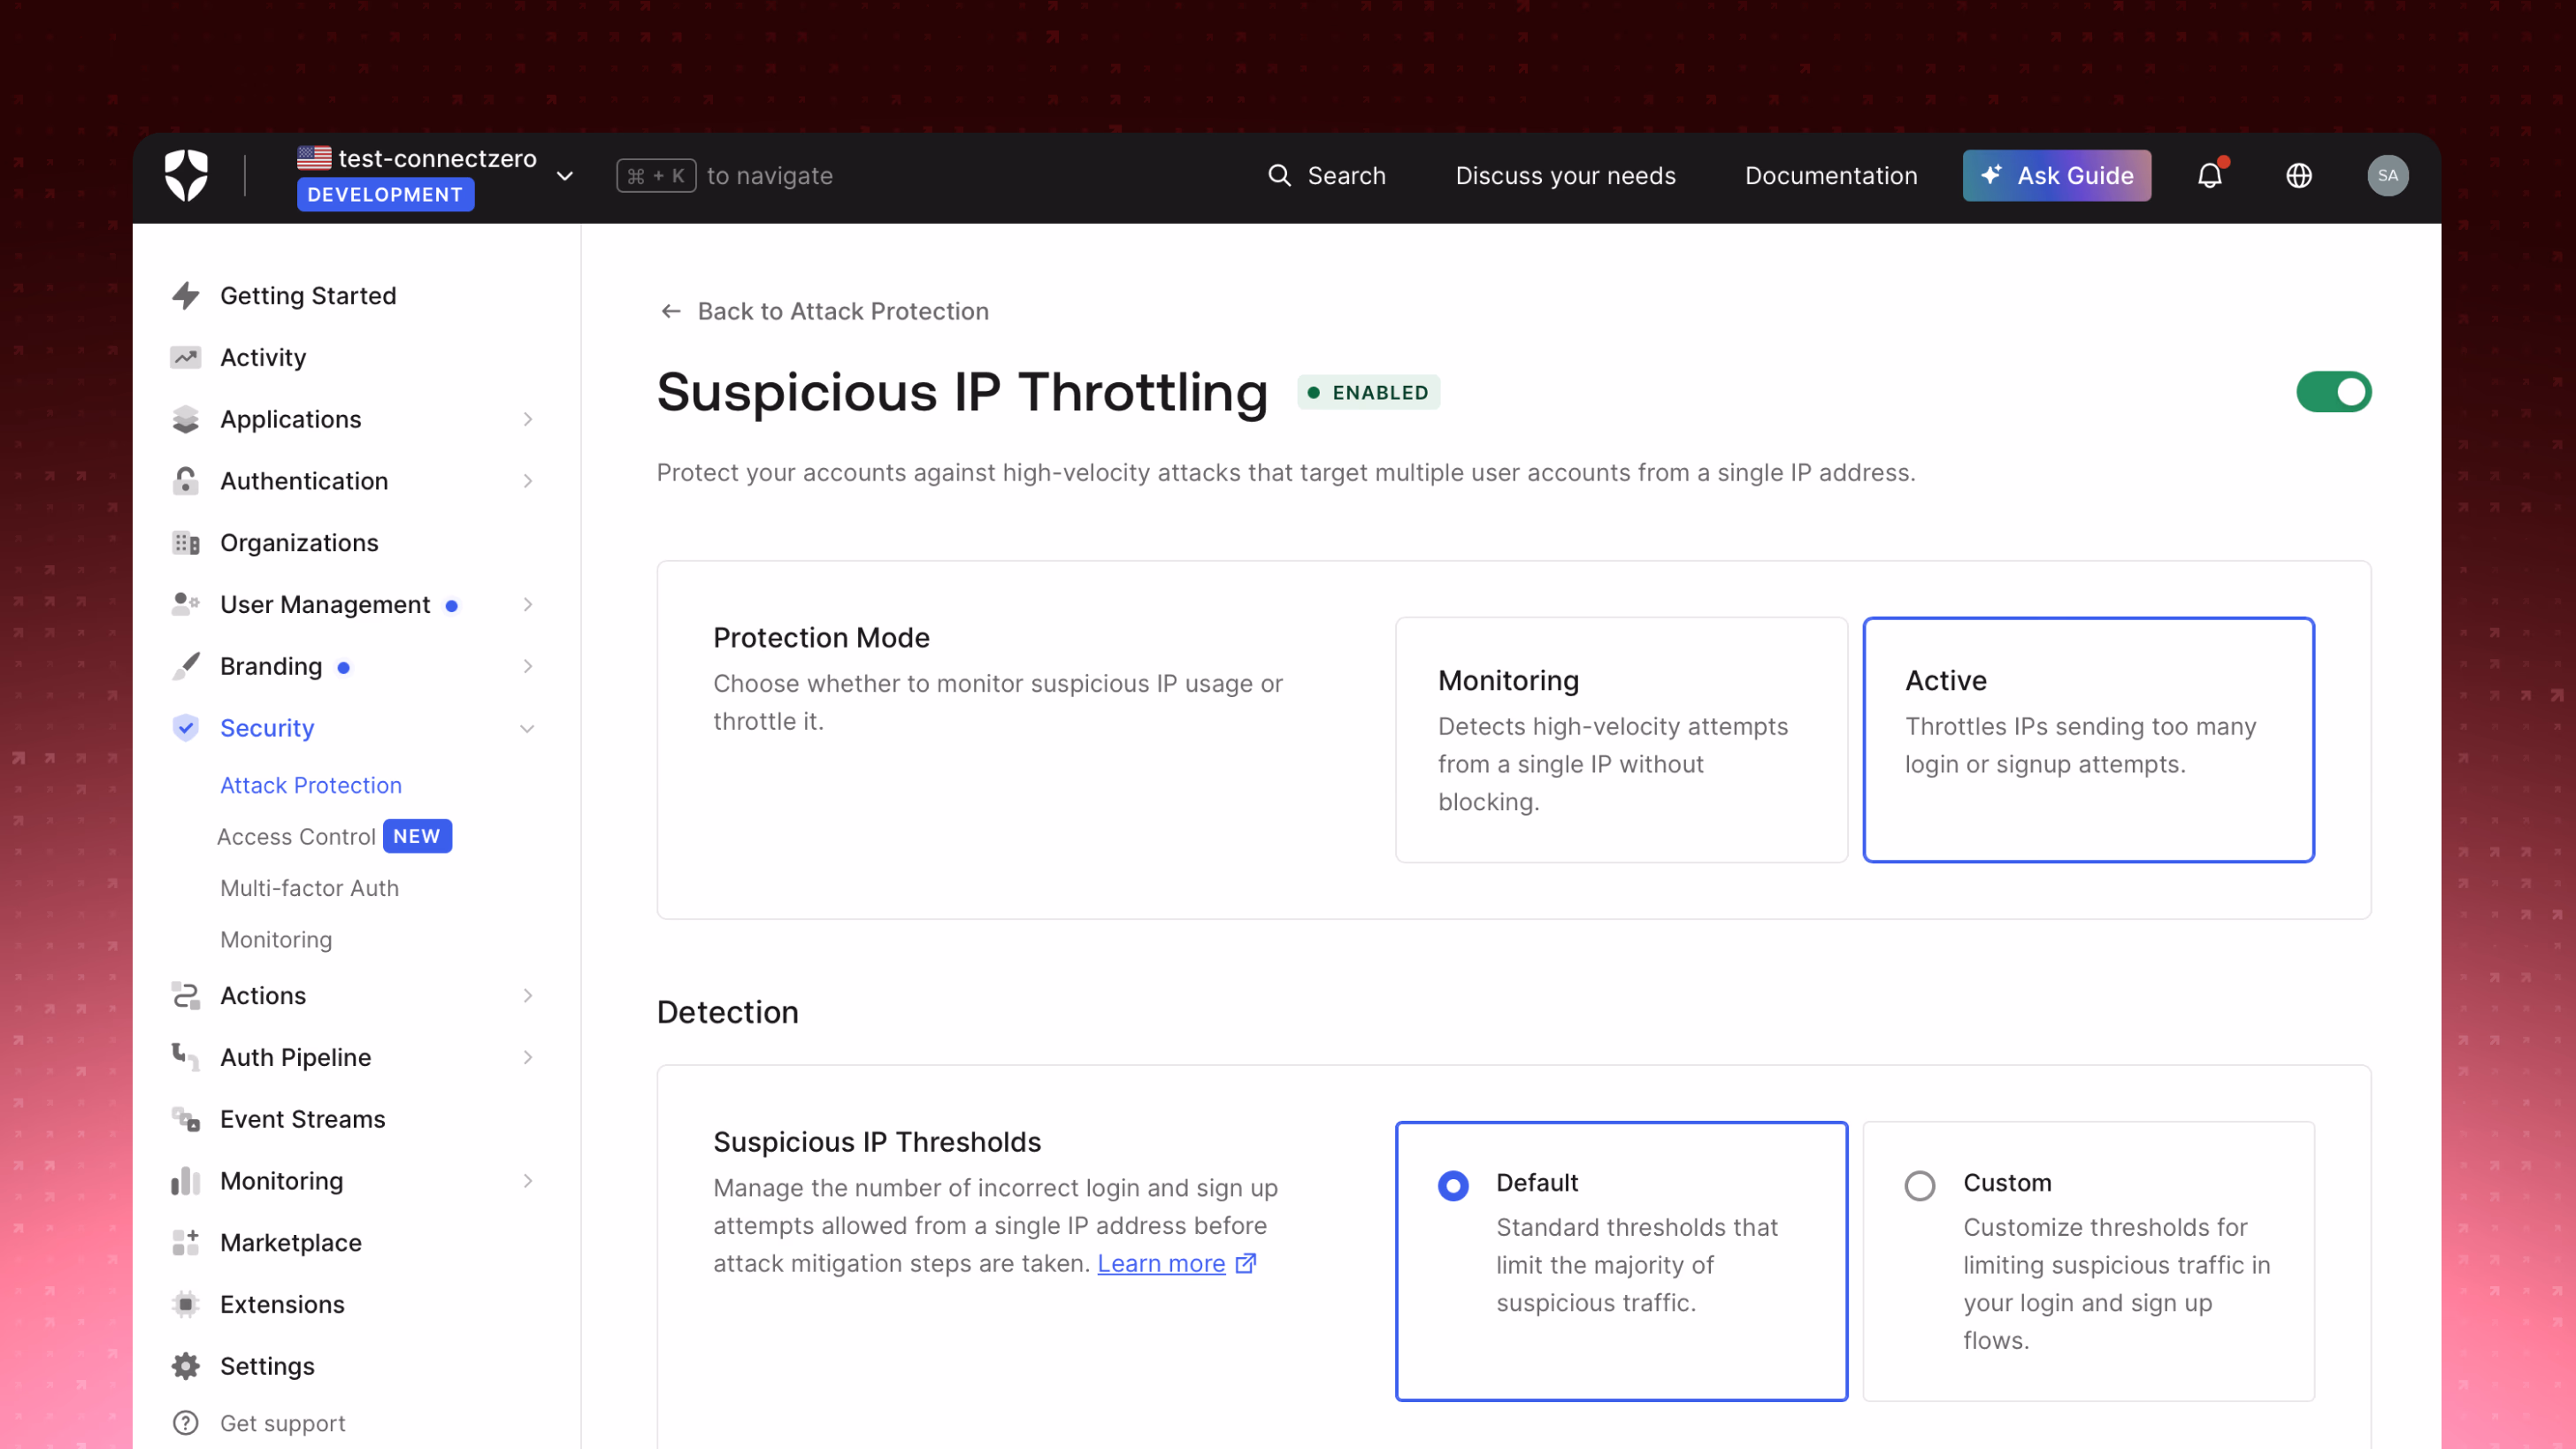This screenshot has width=2576, height=1449.
Task: Click the ⌘ + K navigate shortcut
Action: [x=656, y=176]
